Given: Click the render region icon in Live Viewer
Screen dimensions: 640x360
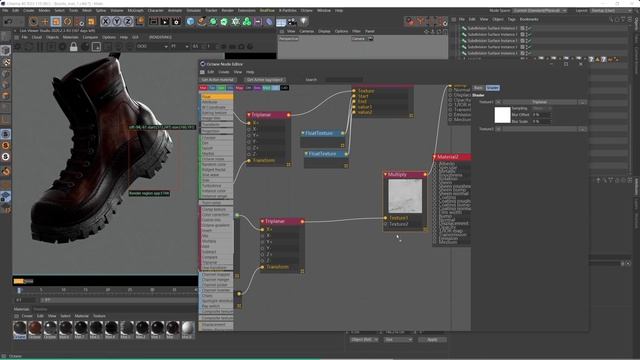Looking at the screenshot, I should (x=96, y=47).
